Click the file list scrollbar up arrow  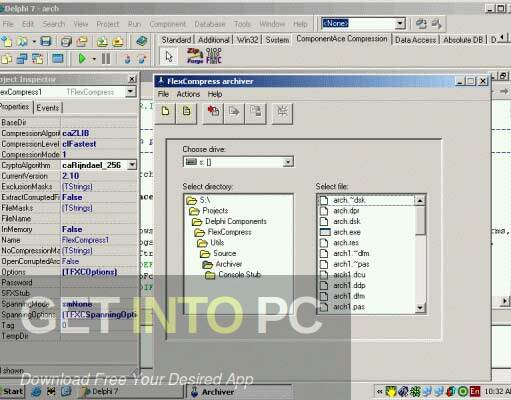pos(420,200)
